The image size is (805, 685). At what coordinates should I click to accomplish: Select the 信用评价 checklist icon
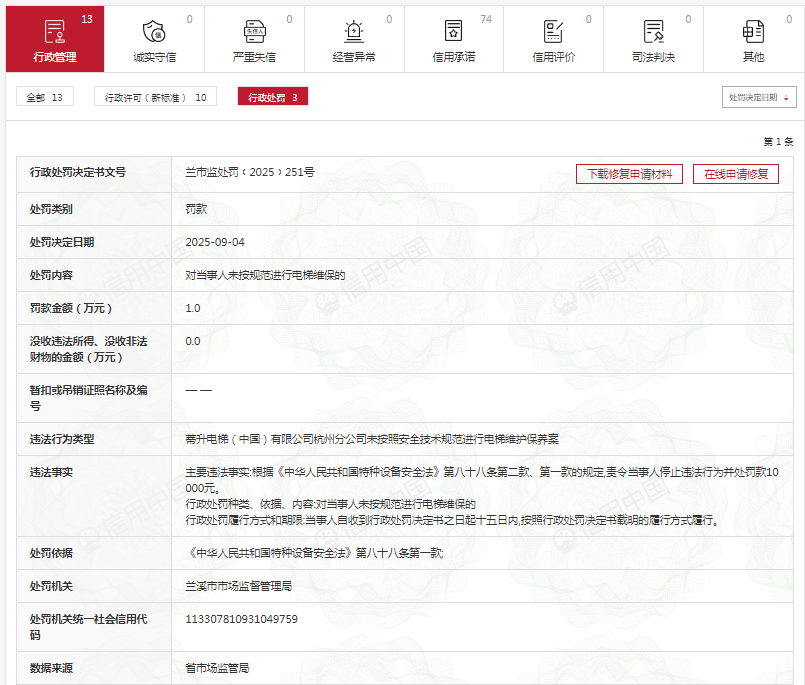(553, 31)
